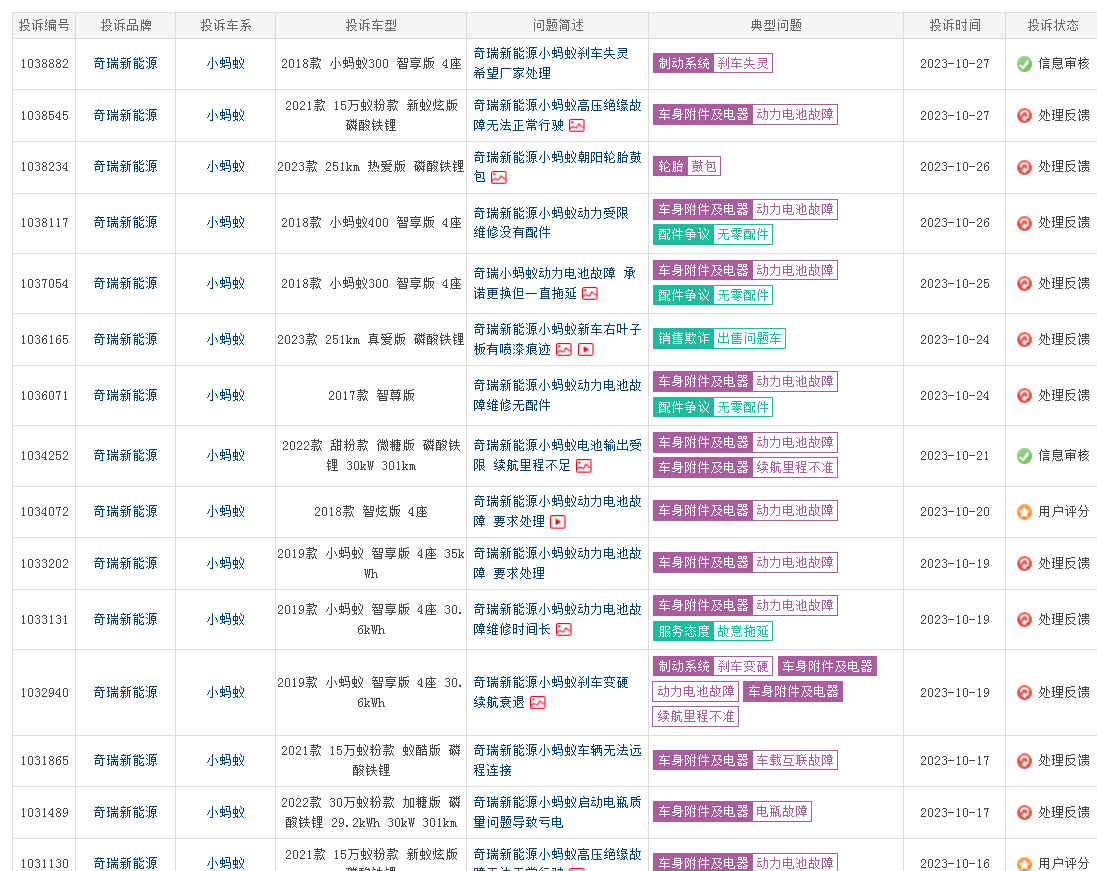The width and height of the screenshot is (1097, 871).
Task: Click the 奇瑞新能源 brand link in row 1033202
Action: click(125, 564)
